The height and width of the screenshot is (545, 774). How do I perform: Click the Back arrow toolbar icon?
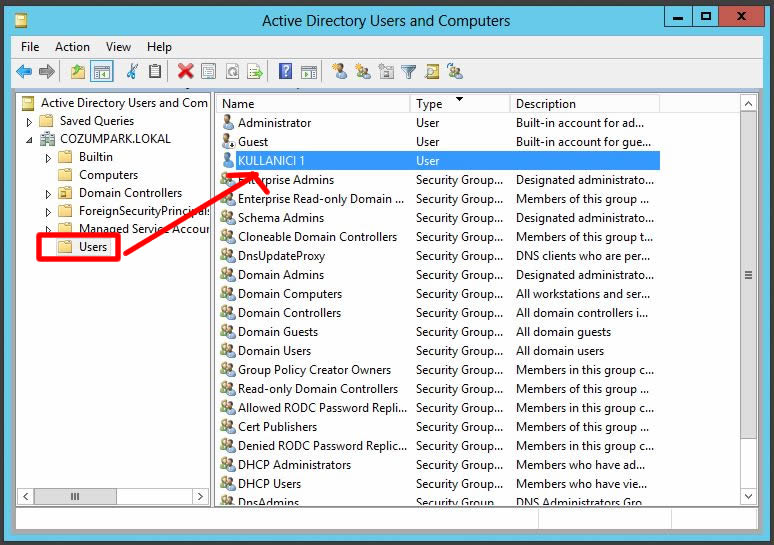(x=24, y=71)
